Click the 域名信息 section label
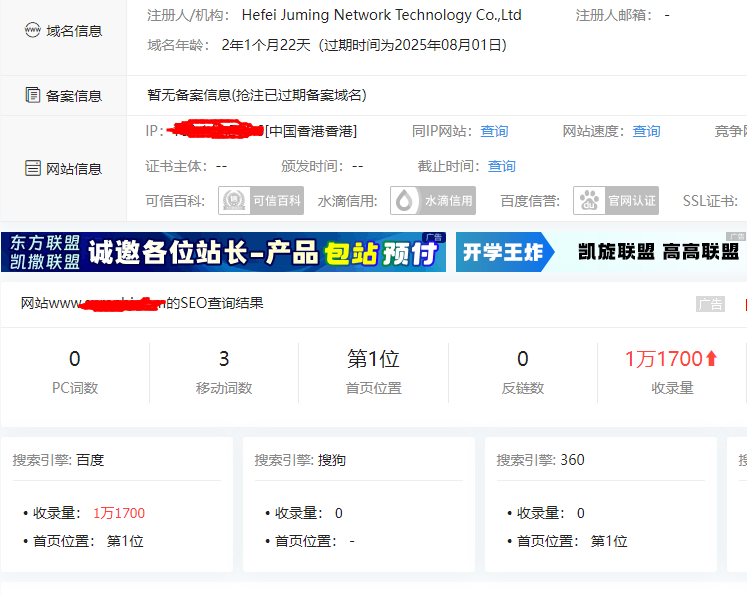The image size is (747, 595). tap(74, 31)
